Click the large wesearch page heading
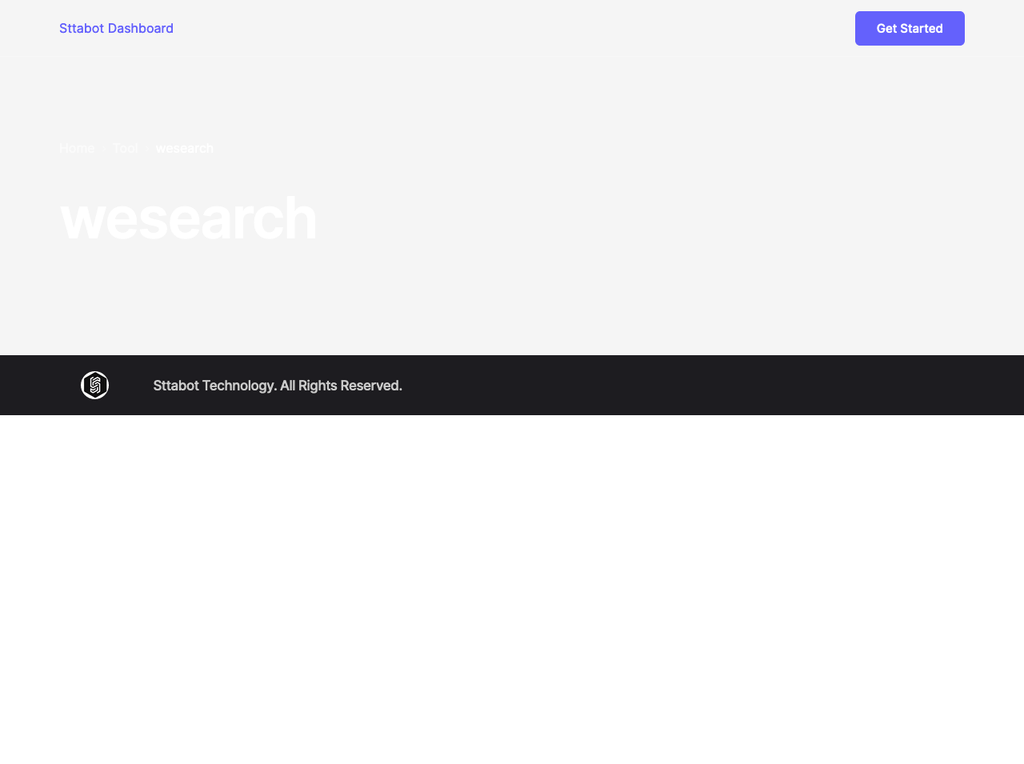Viewport: 1024px width, 764px height. (x=188, y=218)
